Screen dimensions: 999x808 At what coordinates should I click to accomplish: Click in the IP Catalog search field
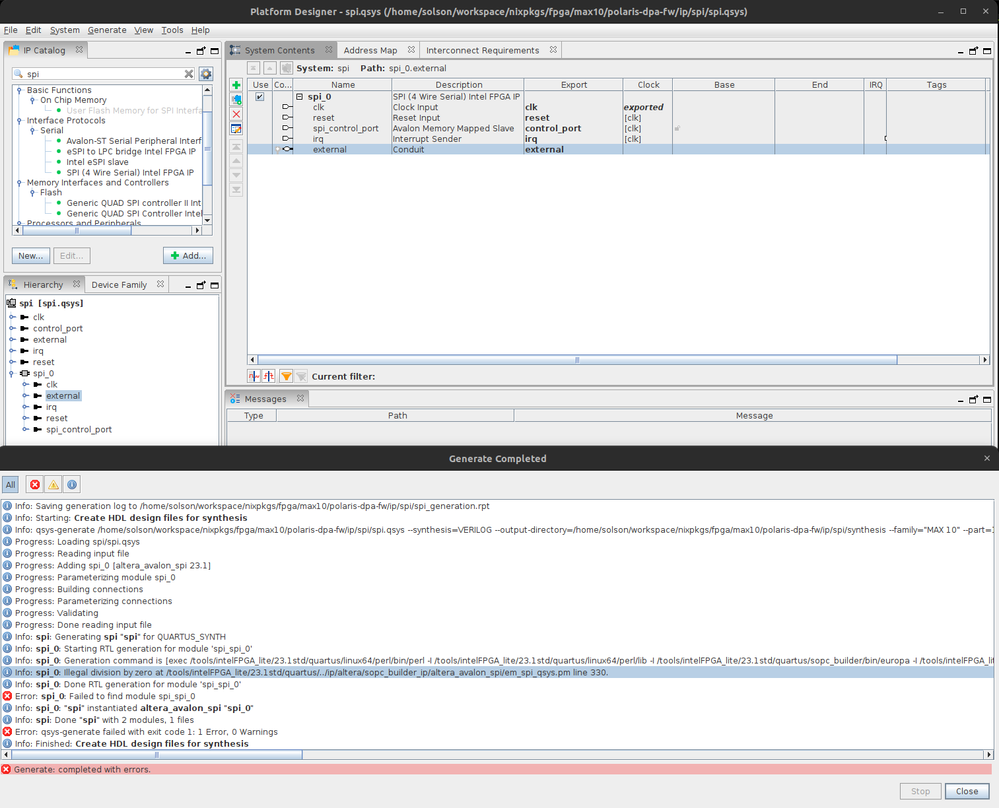coord(104,74)
